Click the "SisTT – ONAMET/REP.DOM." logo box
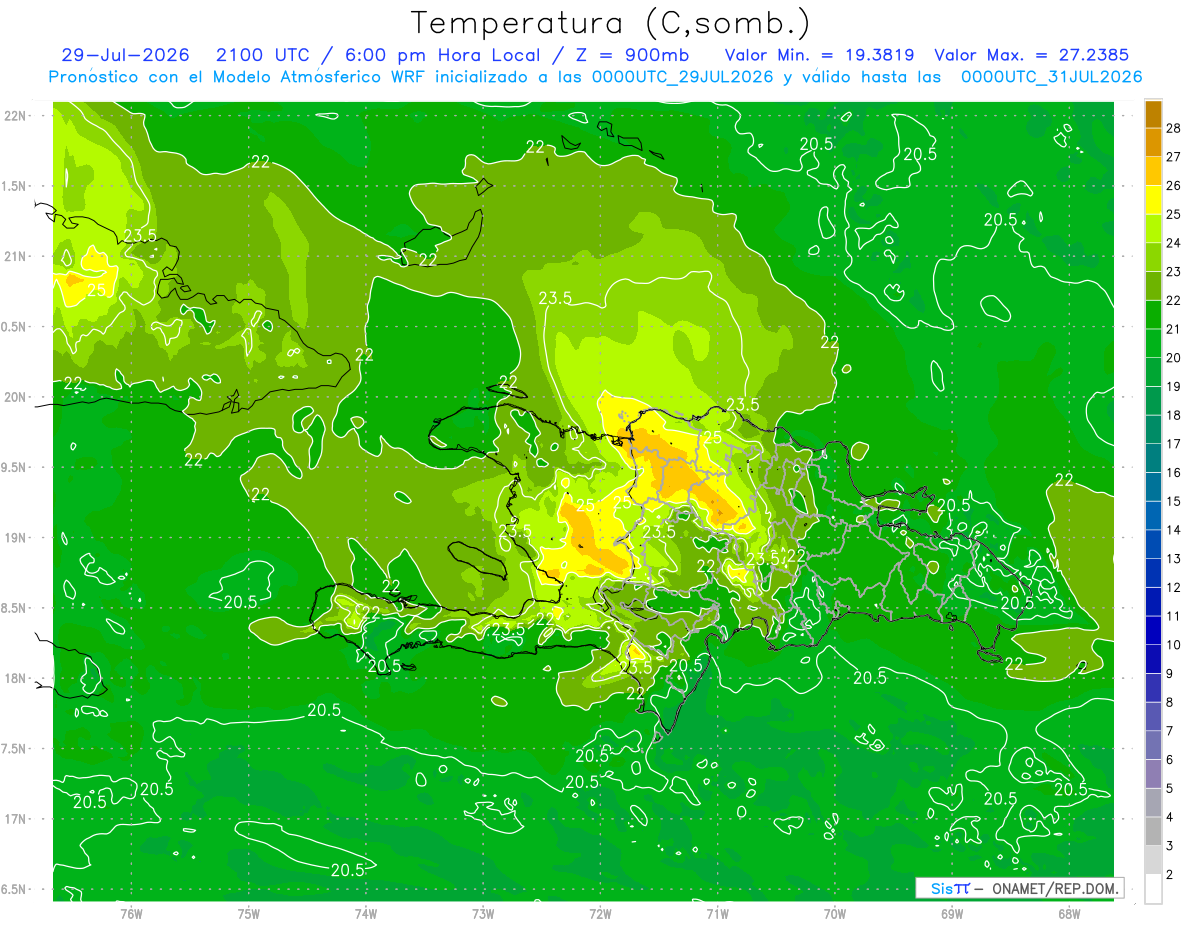 point(1019,888)
